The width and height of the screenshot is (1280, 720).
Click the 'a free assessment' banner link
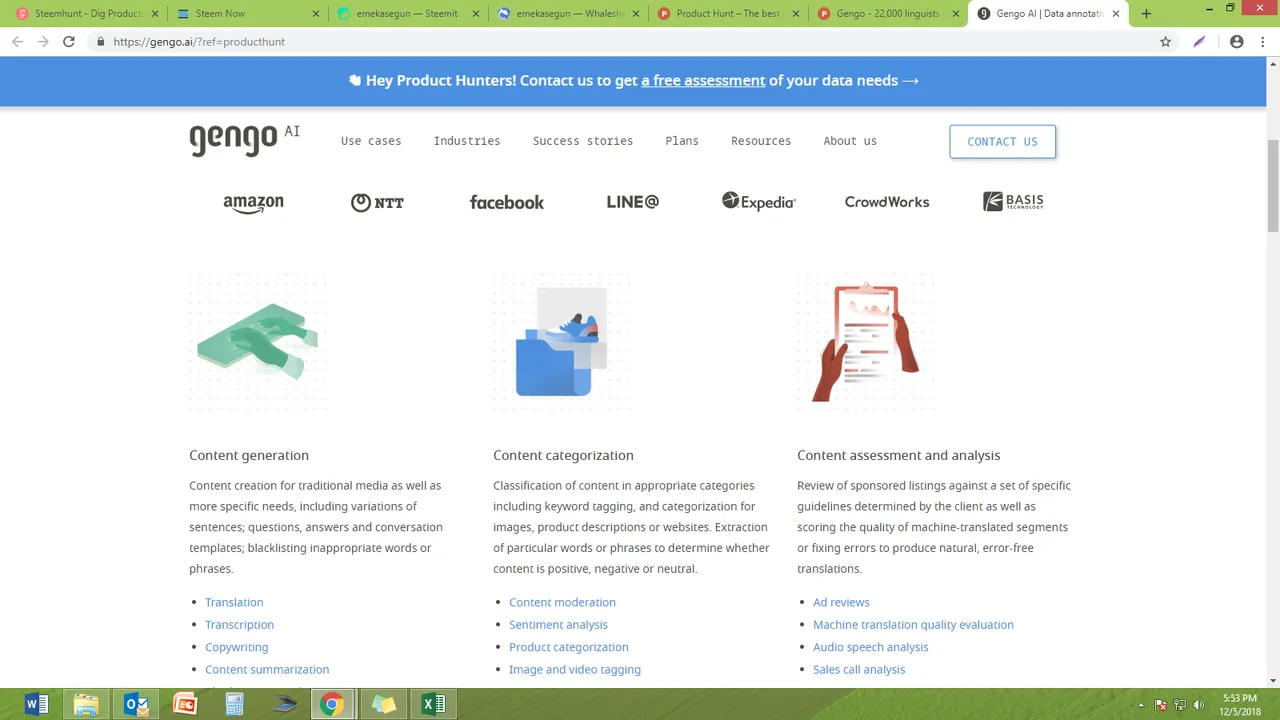[x=703, y=81]
